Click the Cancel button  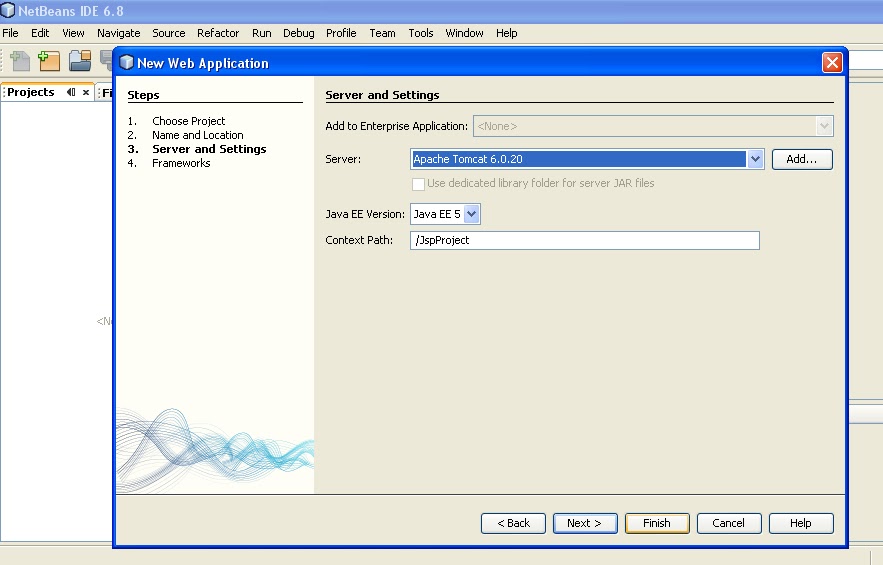pos(729,523)
